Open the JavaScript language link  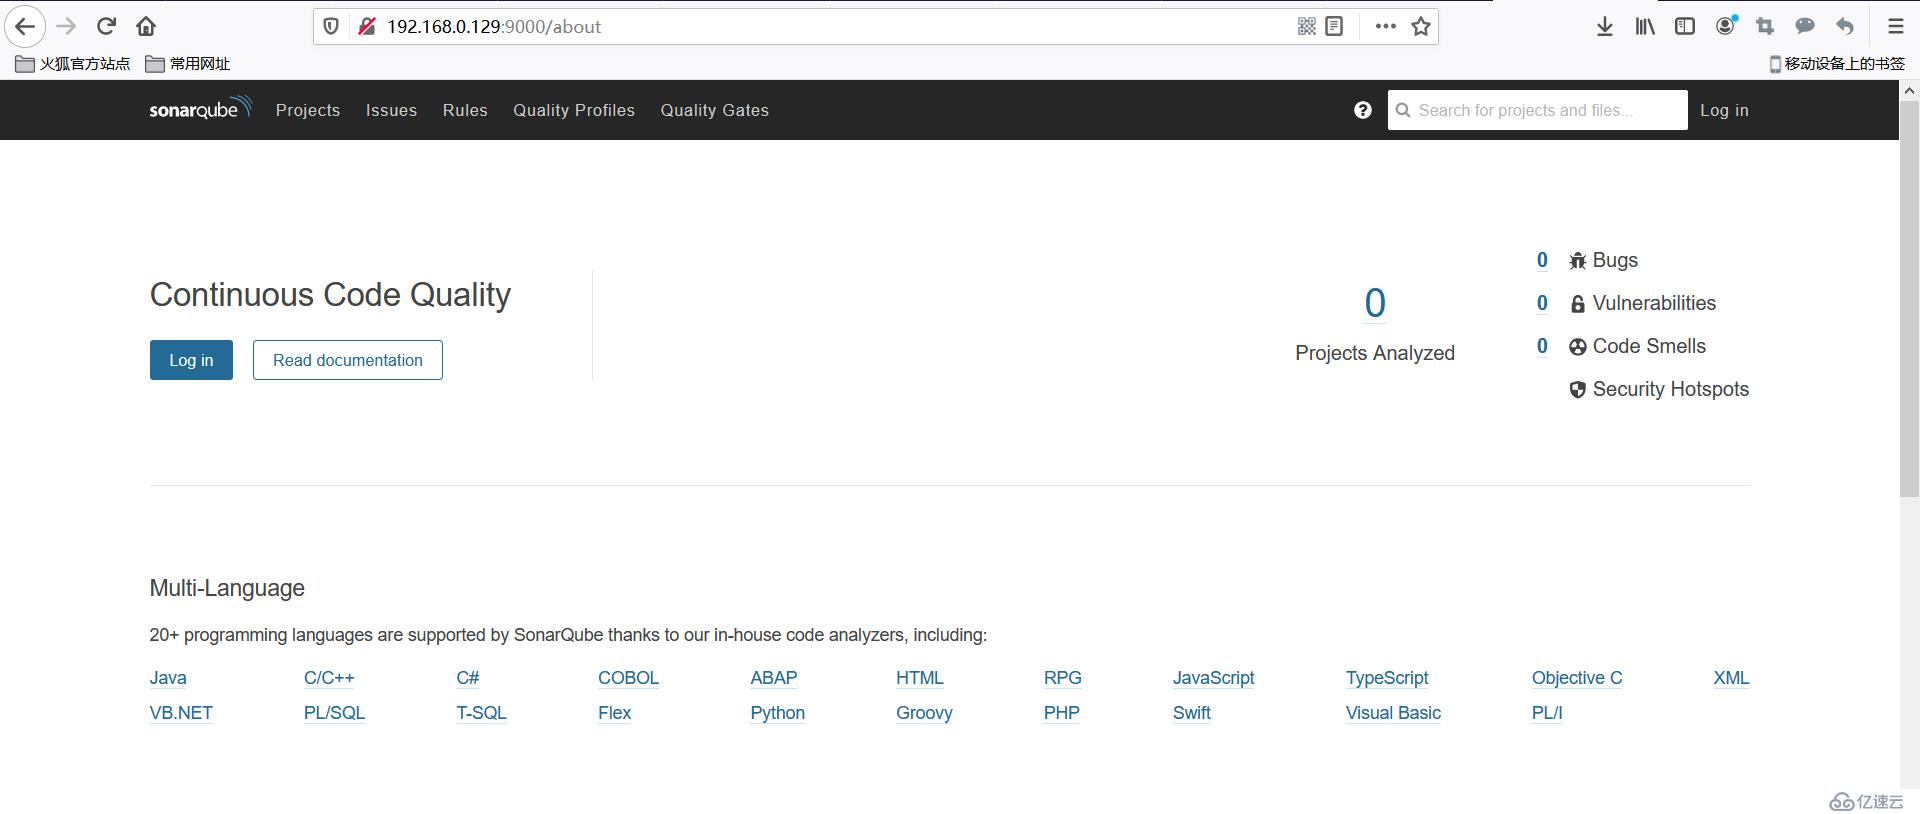pyautogui.click(x=1214, y=678)
